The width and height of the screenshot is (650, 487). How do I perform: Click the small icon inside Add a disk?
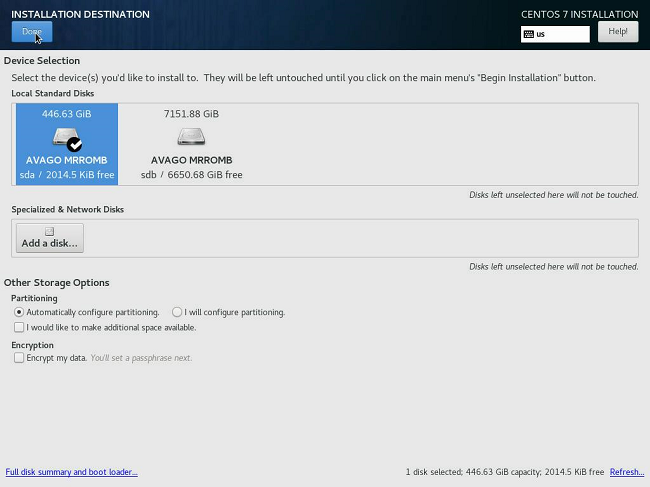pyautogui.click(x=49, y=232)
